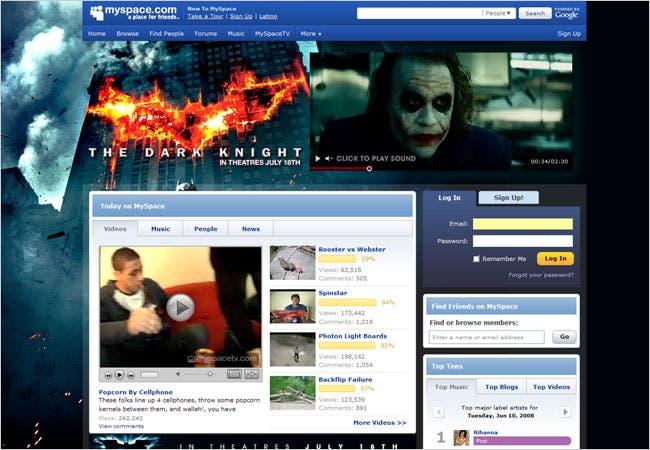
Task: Click the Rihanna artist link
Action: (485, 432)
